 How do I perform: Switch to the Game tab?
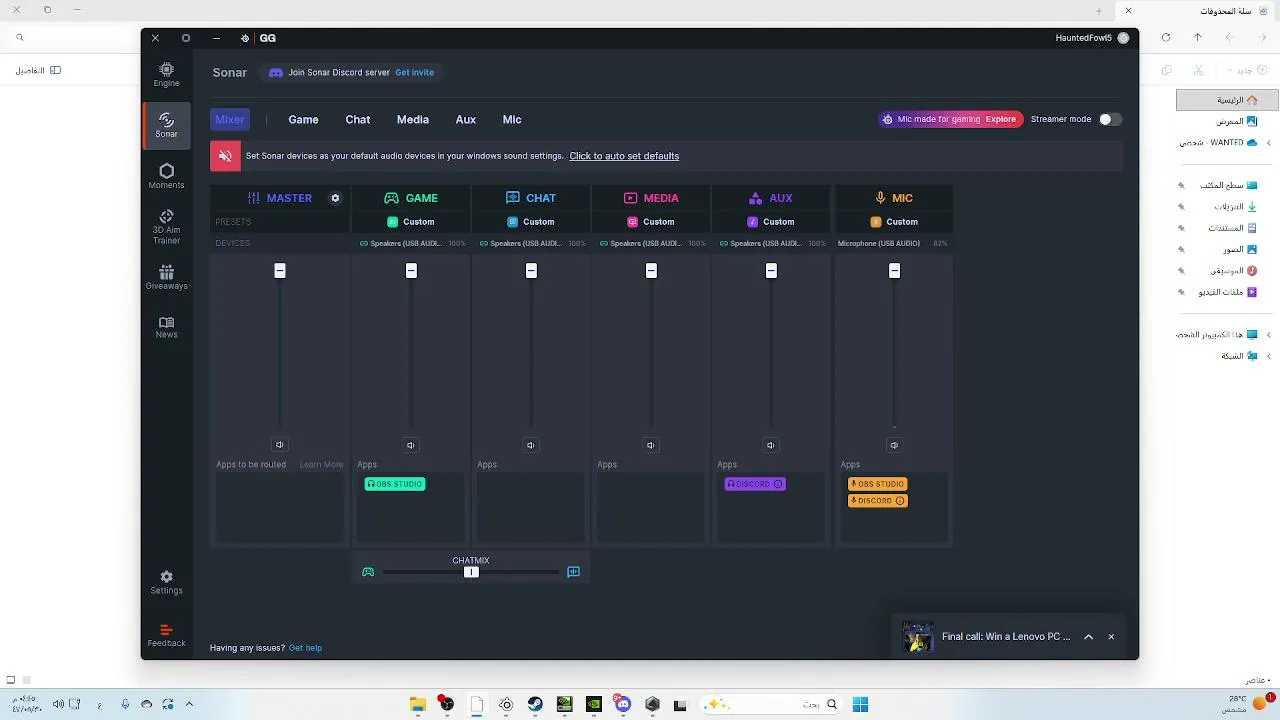303,119
